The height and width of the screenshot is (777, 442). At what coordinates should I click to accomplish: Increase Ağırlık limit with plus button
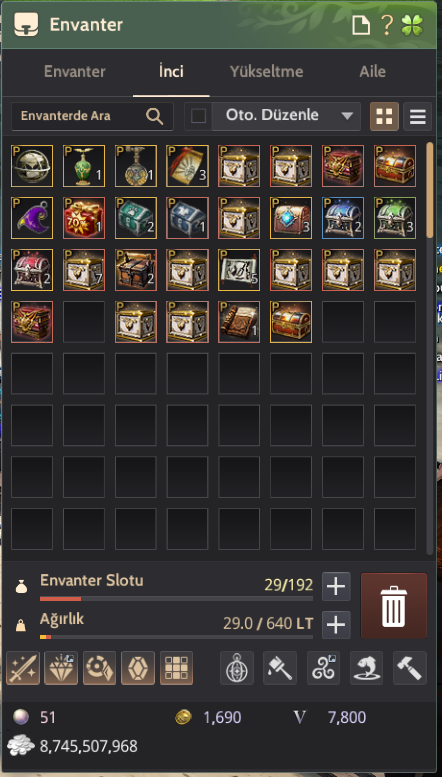tap(336, 625)
